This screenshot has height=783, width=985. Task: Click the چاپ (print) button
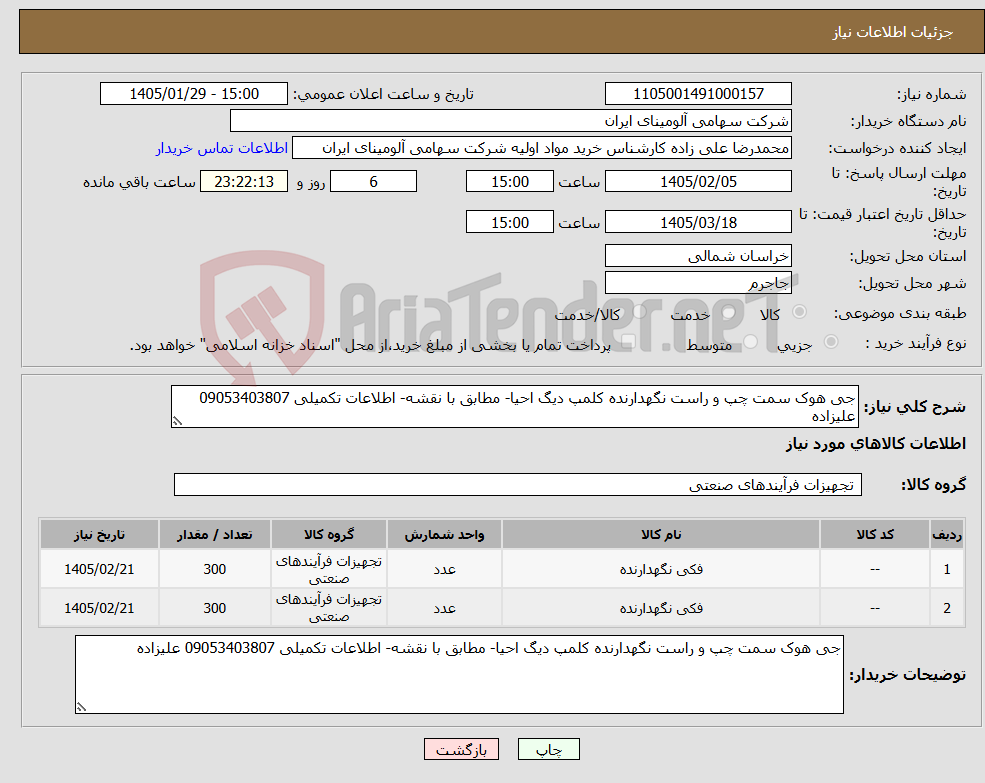tap(548, 749)
